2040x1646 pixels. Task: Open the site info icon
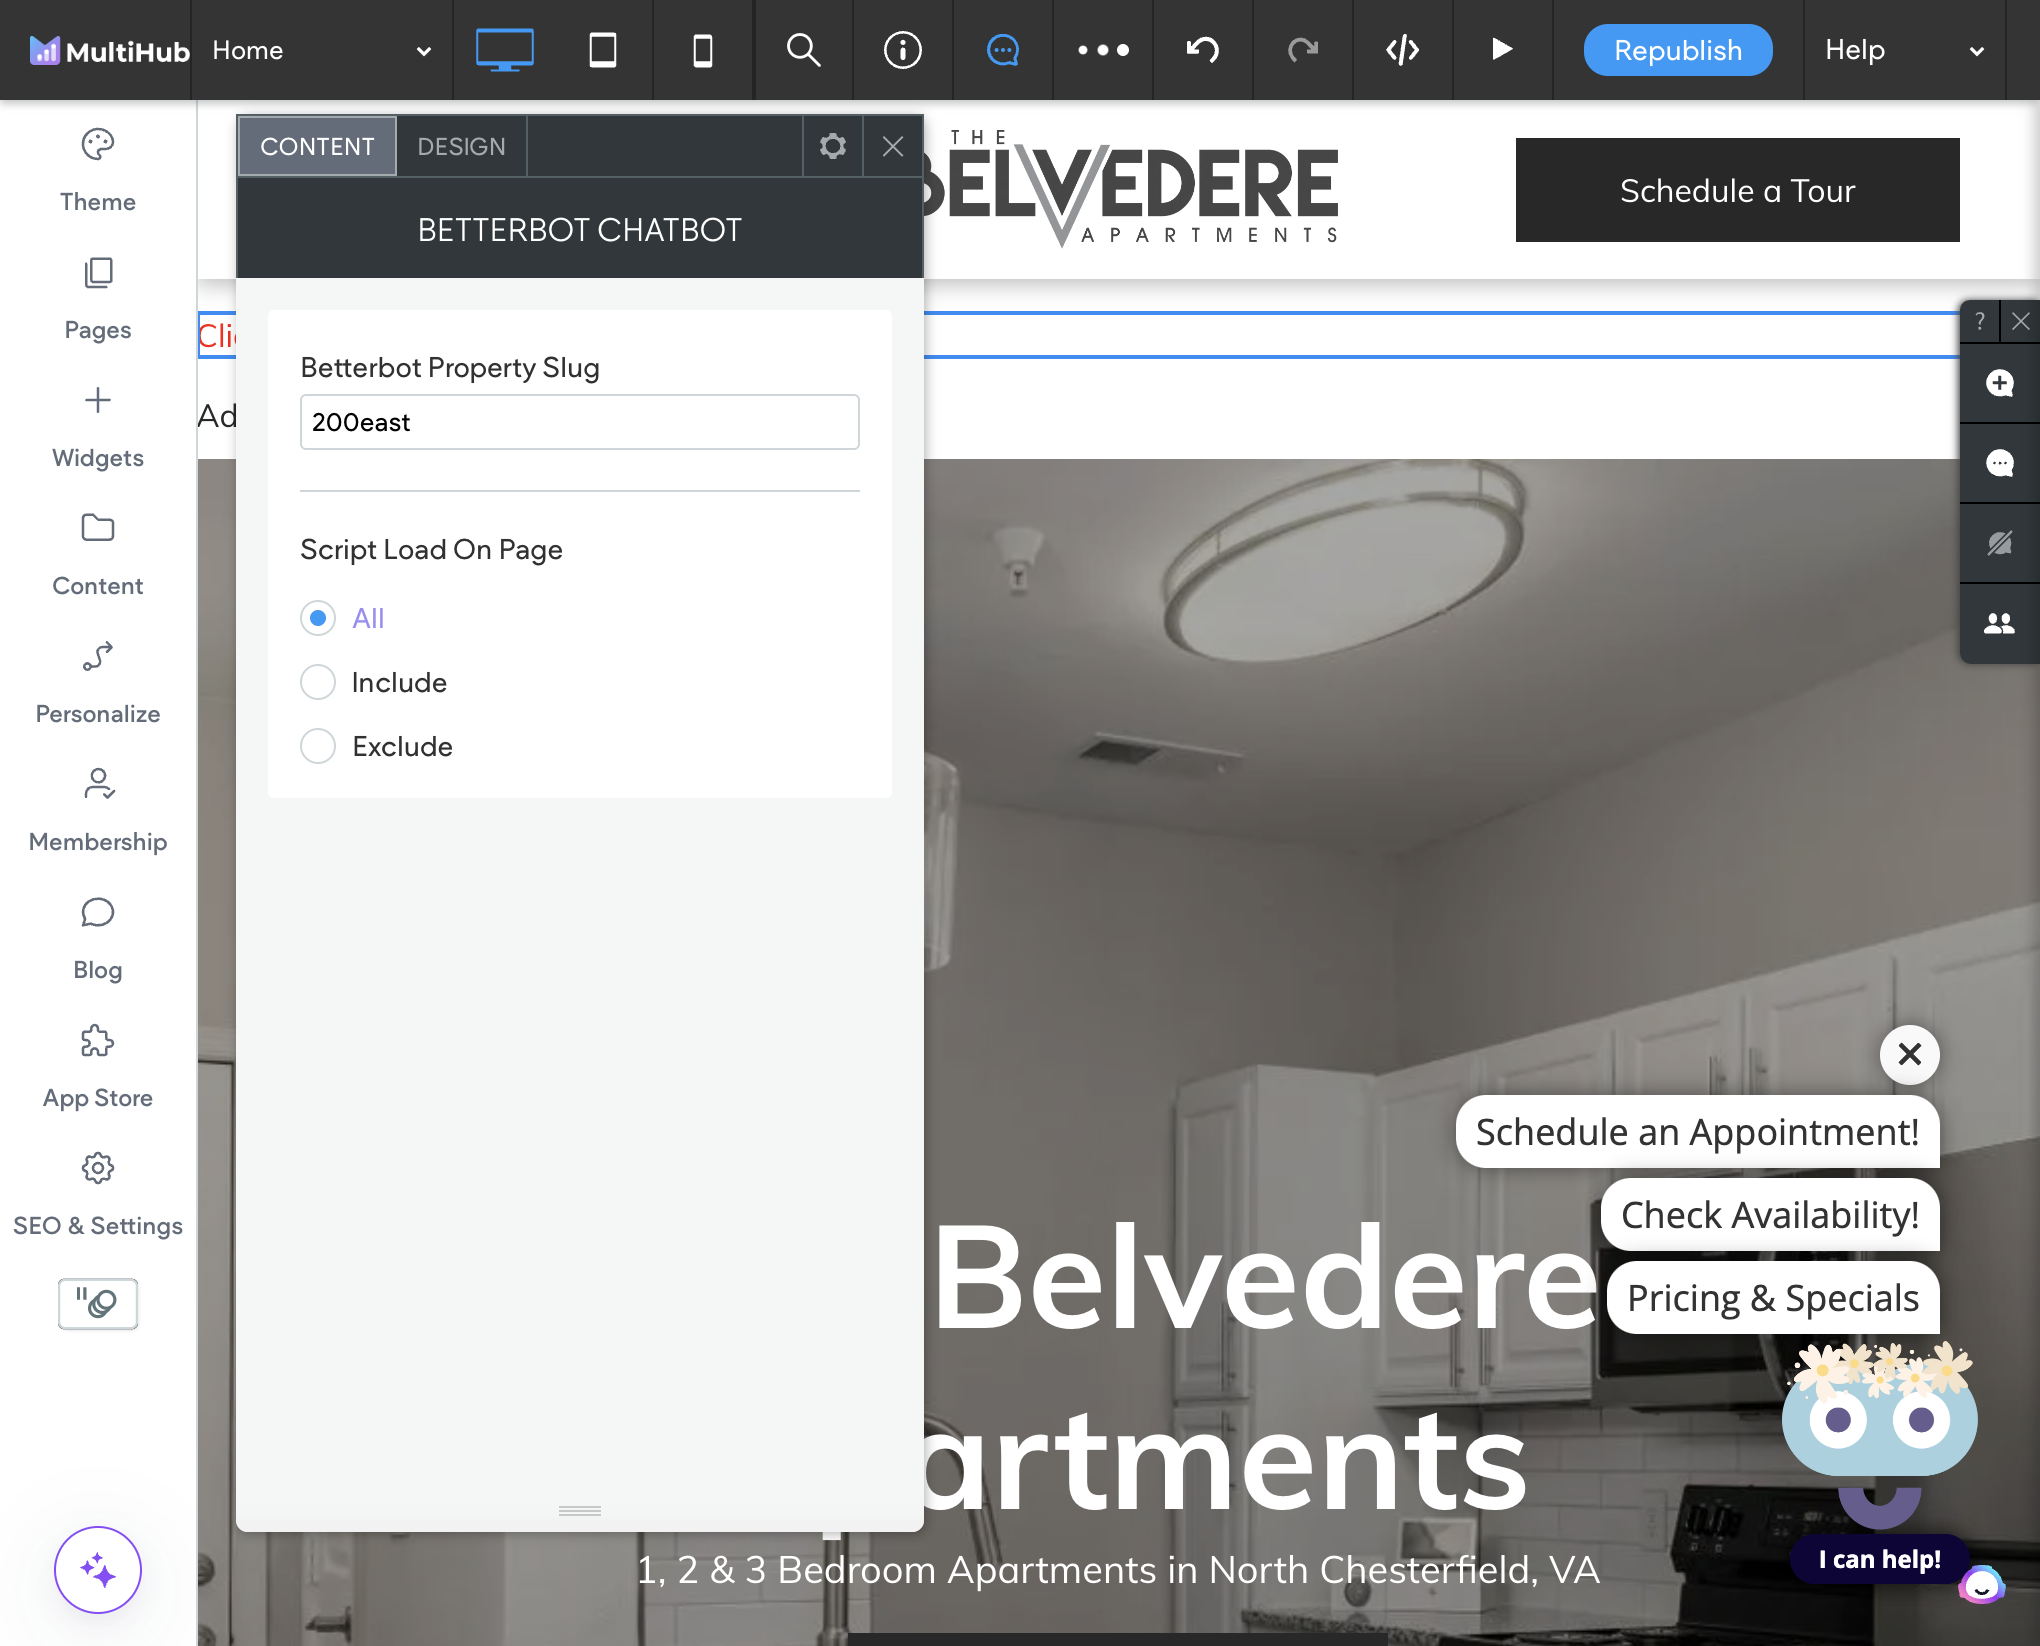pos(903,50)
